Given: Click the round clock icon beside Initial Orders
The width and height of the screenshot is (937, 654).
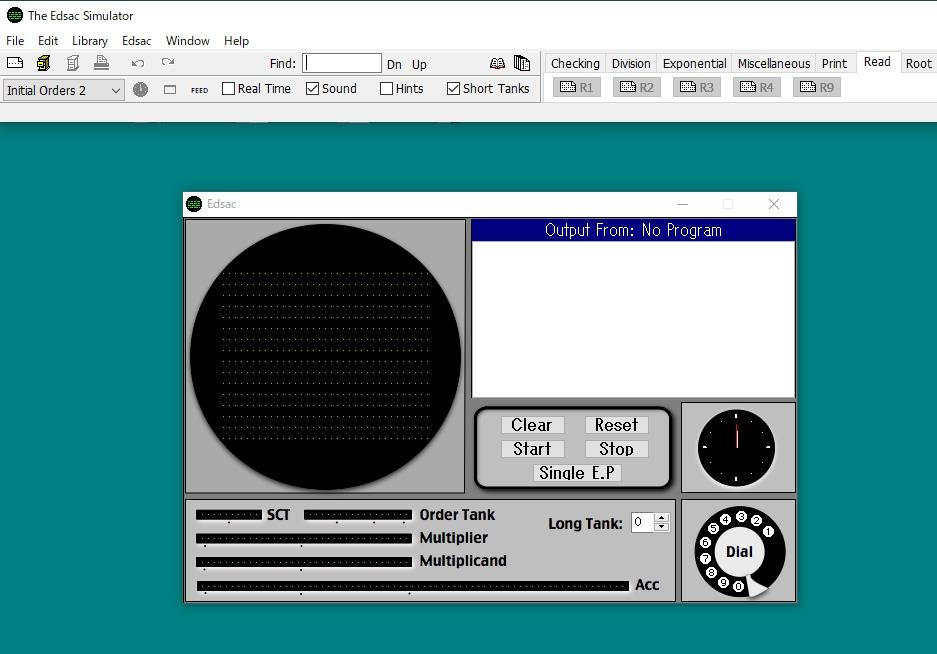Looking at the screenshot, I should tap(140, 90).
